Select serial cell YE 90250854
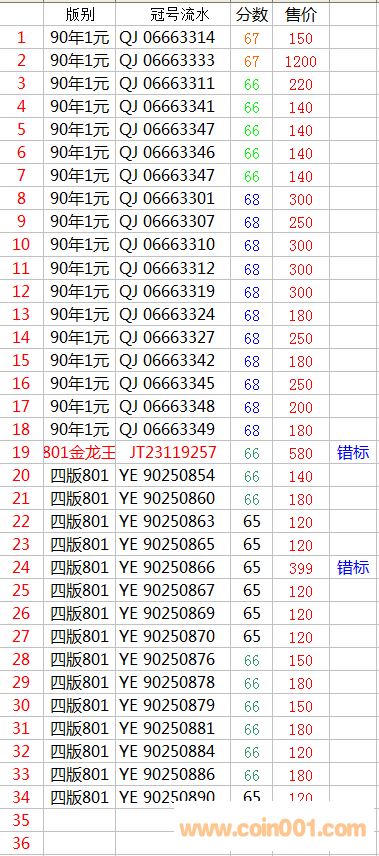 coord(173,475)
